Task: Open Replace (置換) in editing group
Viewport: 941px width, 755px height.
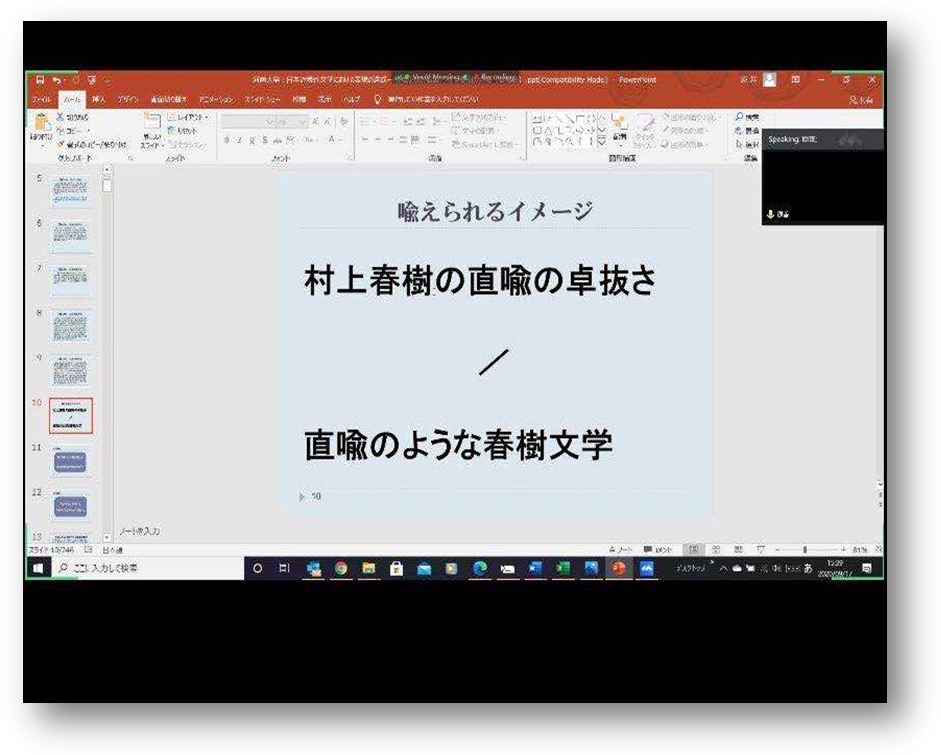Action: [747, 130]
